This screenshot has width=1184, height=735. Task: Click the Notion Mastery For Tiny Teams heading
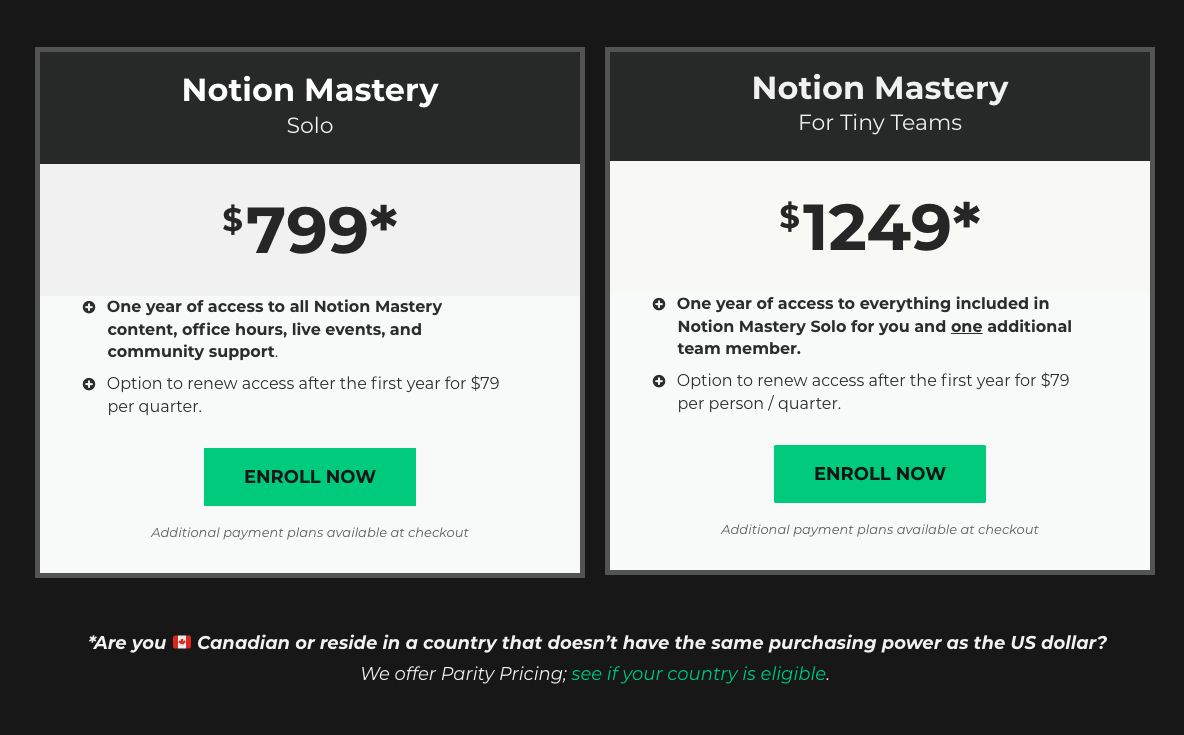(880, 88)
